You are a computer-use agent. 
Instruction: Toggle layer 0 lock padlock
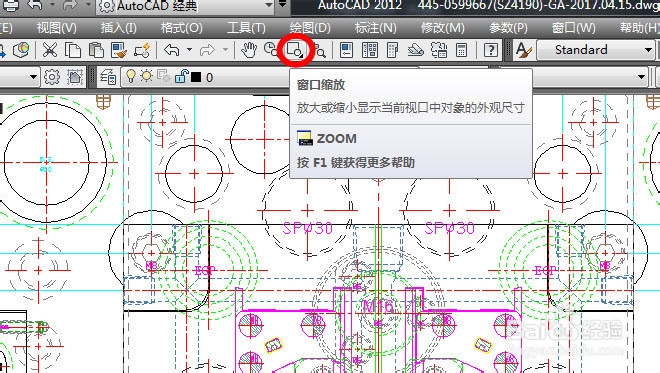[x=181, y=76]
